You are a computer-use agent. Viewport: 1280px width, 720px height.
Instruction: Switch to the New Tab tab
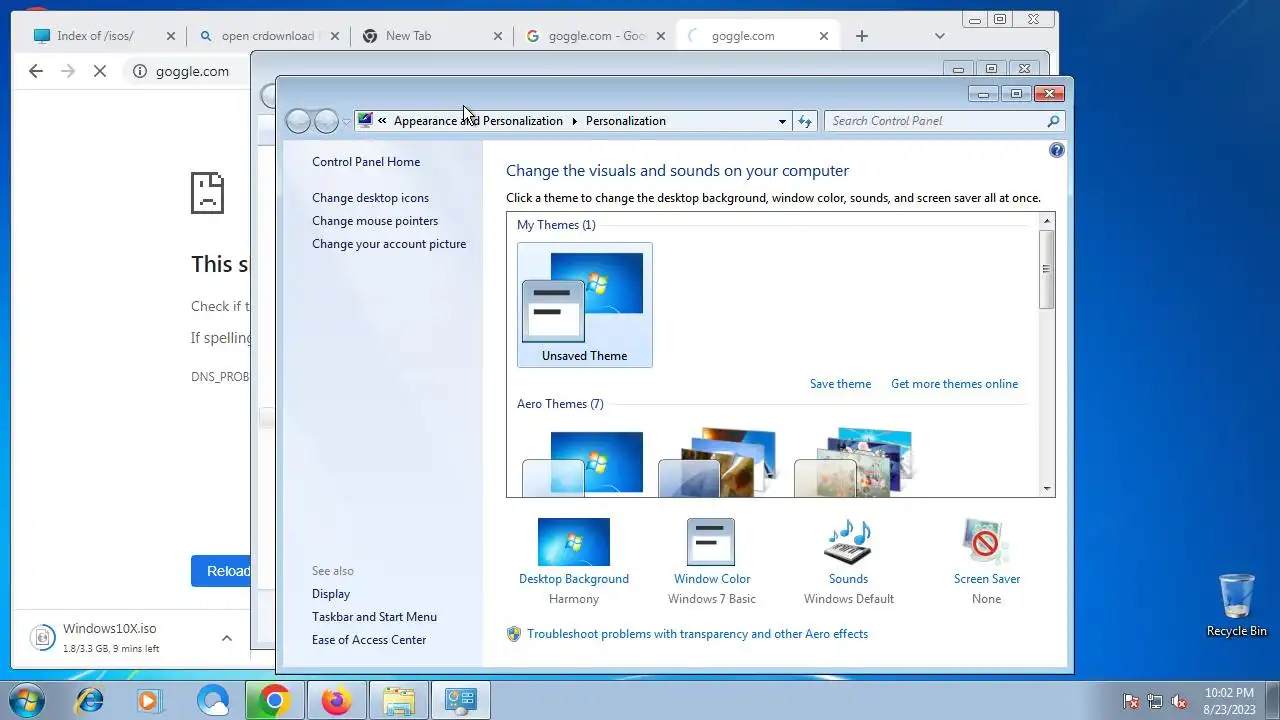coord(408,36)
